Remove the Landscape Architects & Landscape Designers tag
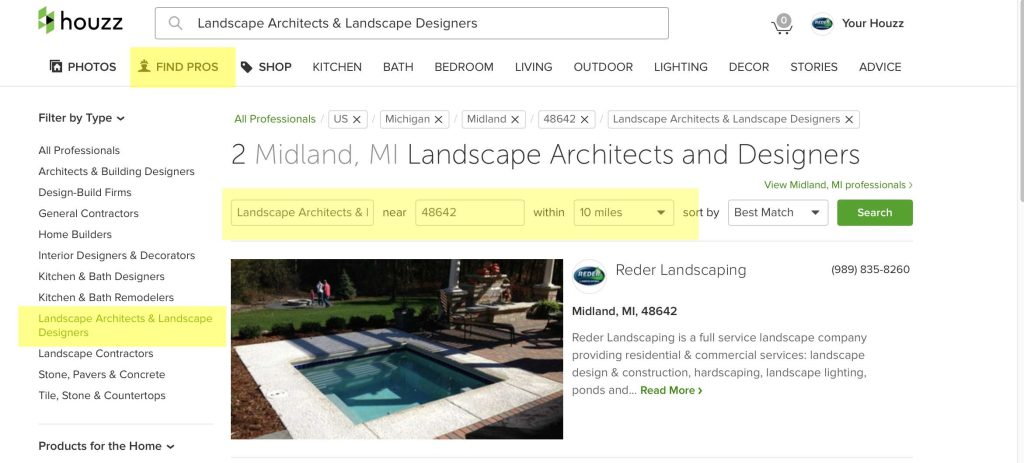The height and width of the screenshot is (463, 1024). 848,120
